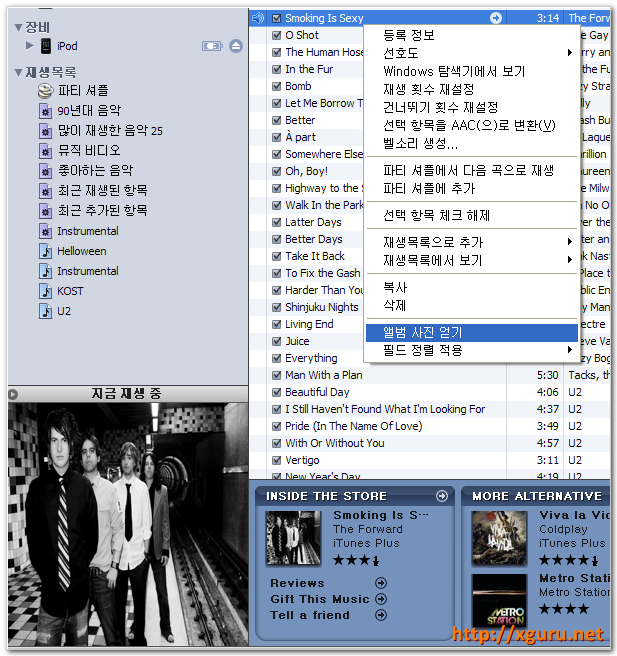
Task: Click the now playing band artwork
Action: coord(128,525)
